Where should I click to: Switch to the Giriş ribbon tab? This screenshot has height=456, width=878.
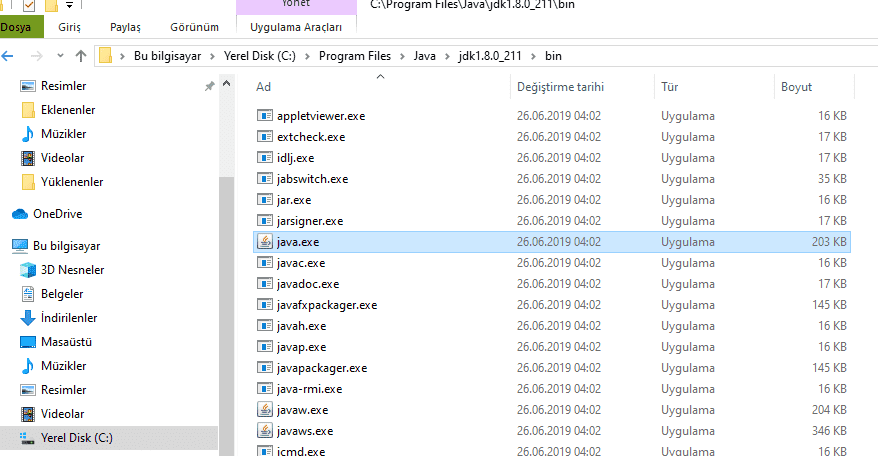tap(69, 27)
